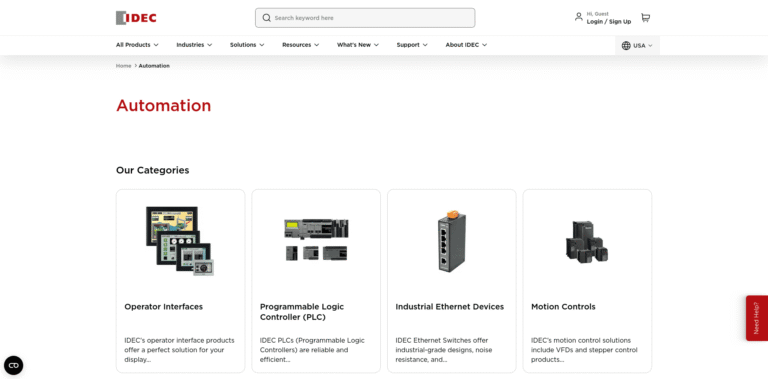Open the Support menu
The image size is (768, 379).
tap(412, 45)
